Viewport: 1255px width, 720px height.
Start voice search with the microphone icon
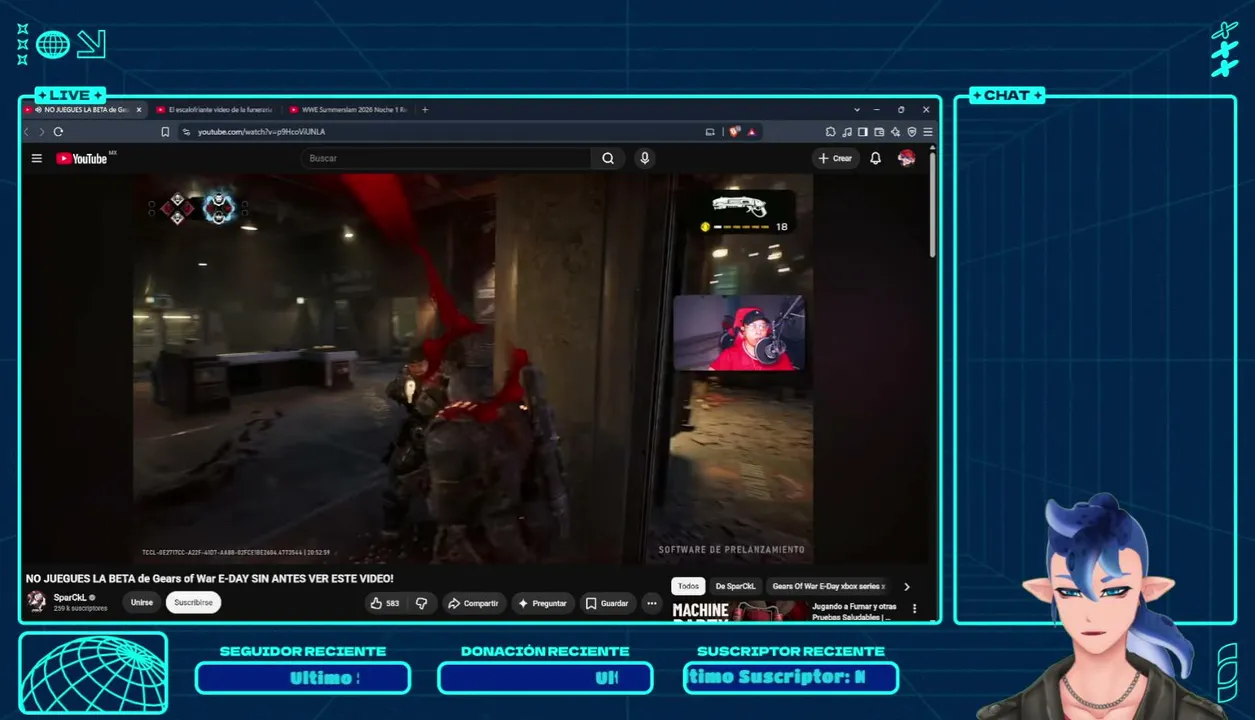645,158
